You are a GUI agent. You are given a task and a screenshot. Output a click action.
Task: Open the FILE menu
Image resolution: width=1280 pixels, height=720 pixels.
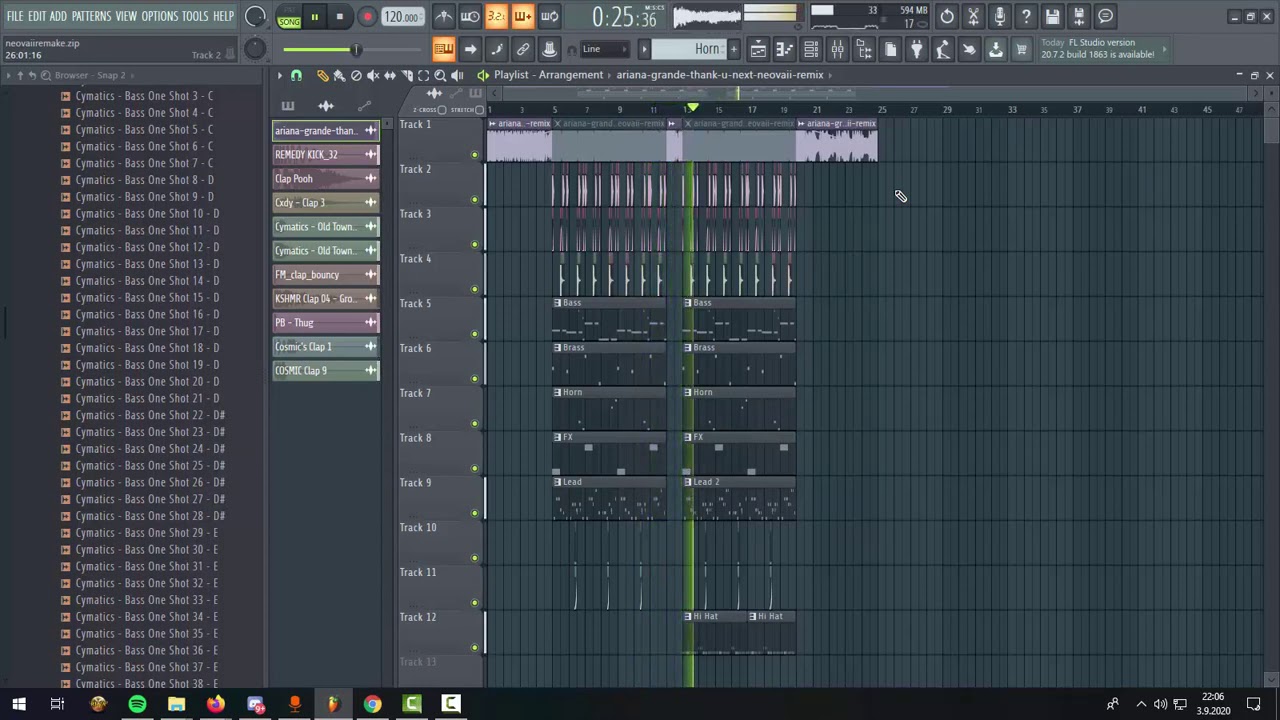click(x=15, y=16)
